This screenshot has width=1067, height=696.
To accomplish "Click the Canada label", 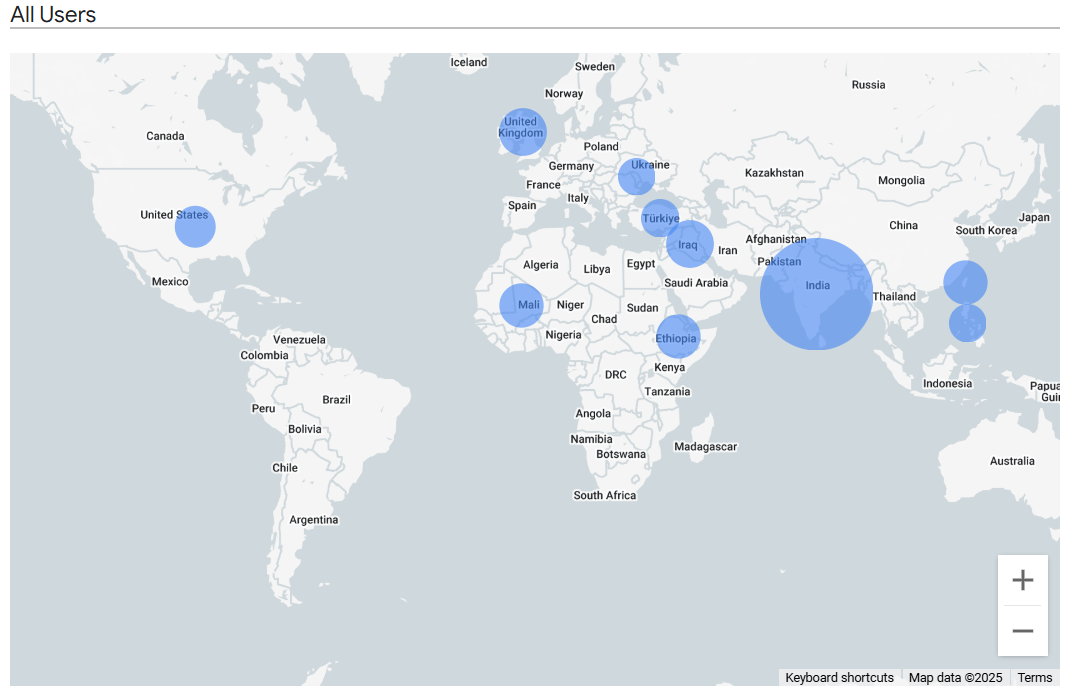I will [165, 136].
